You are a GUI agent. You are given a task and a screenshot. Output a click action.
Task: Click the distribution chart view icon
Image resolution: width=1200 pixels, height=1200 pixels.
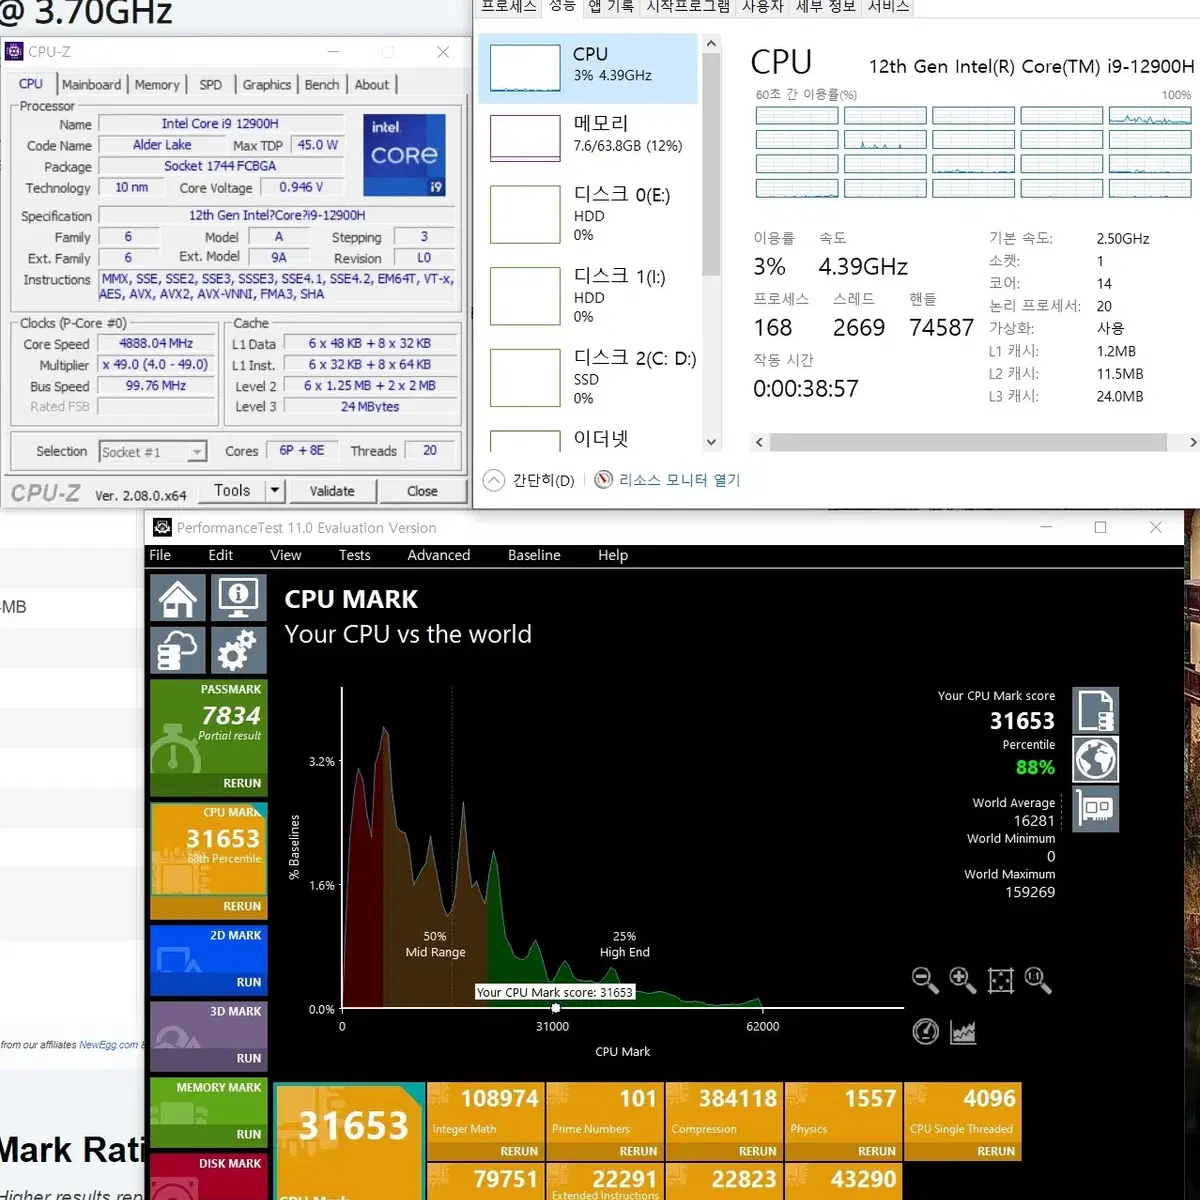click(x=963, y=1031)
